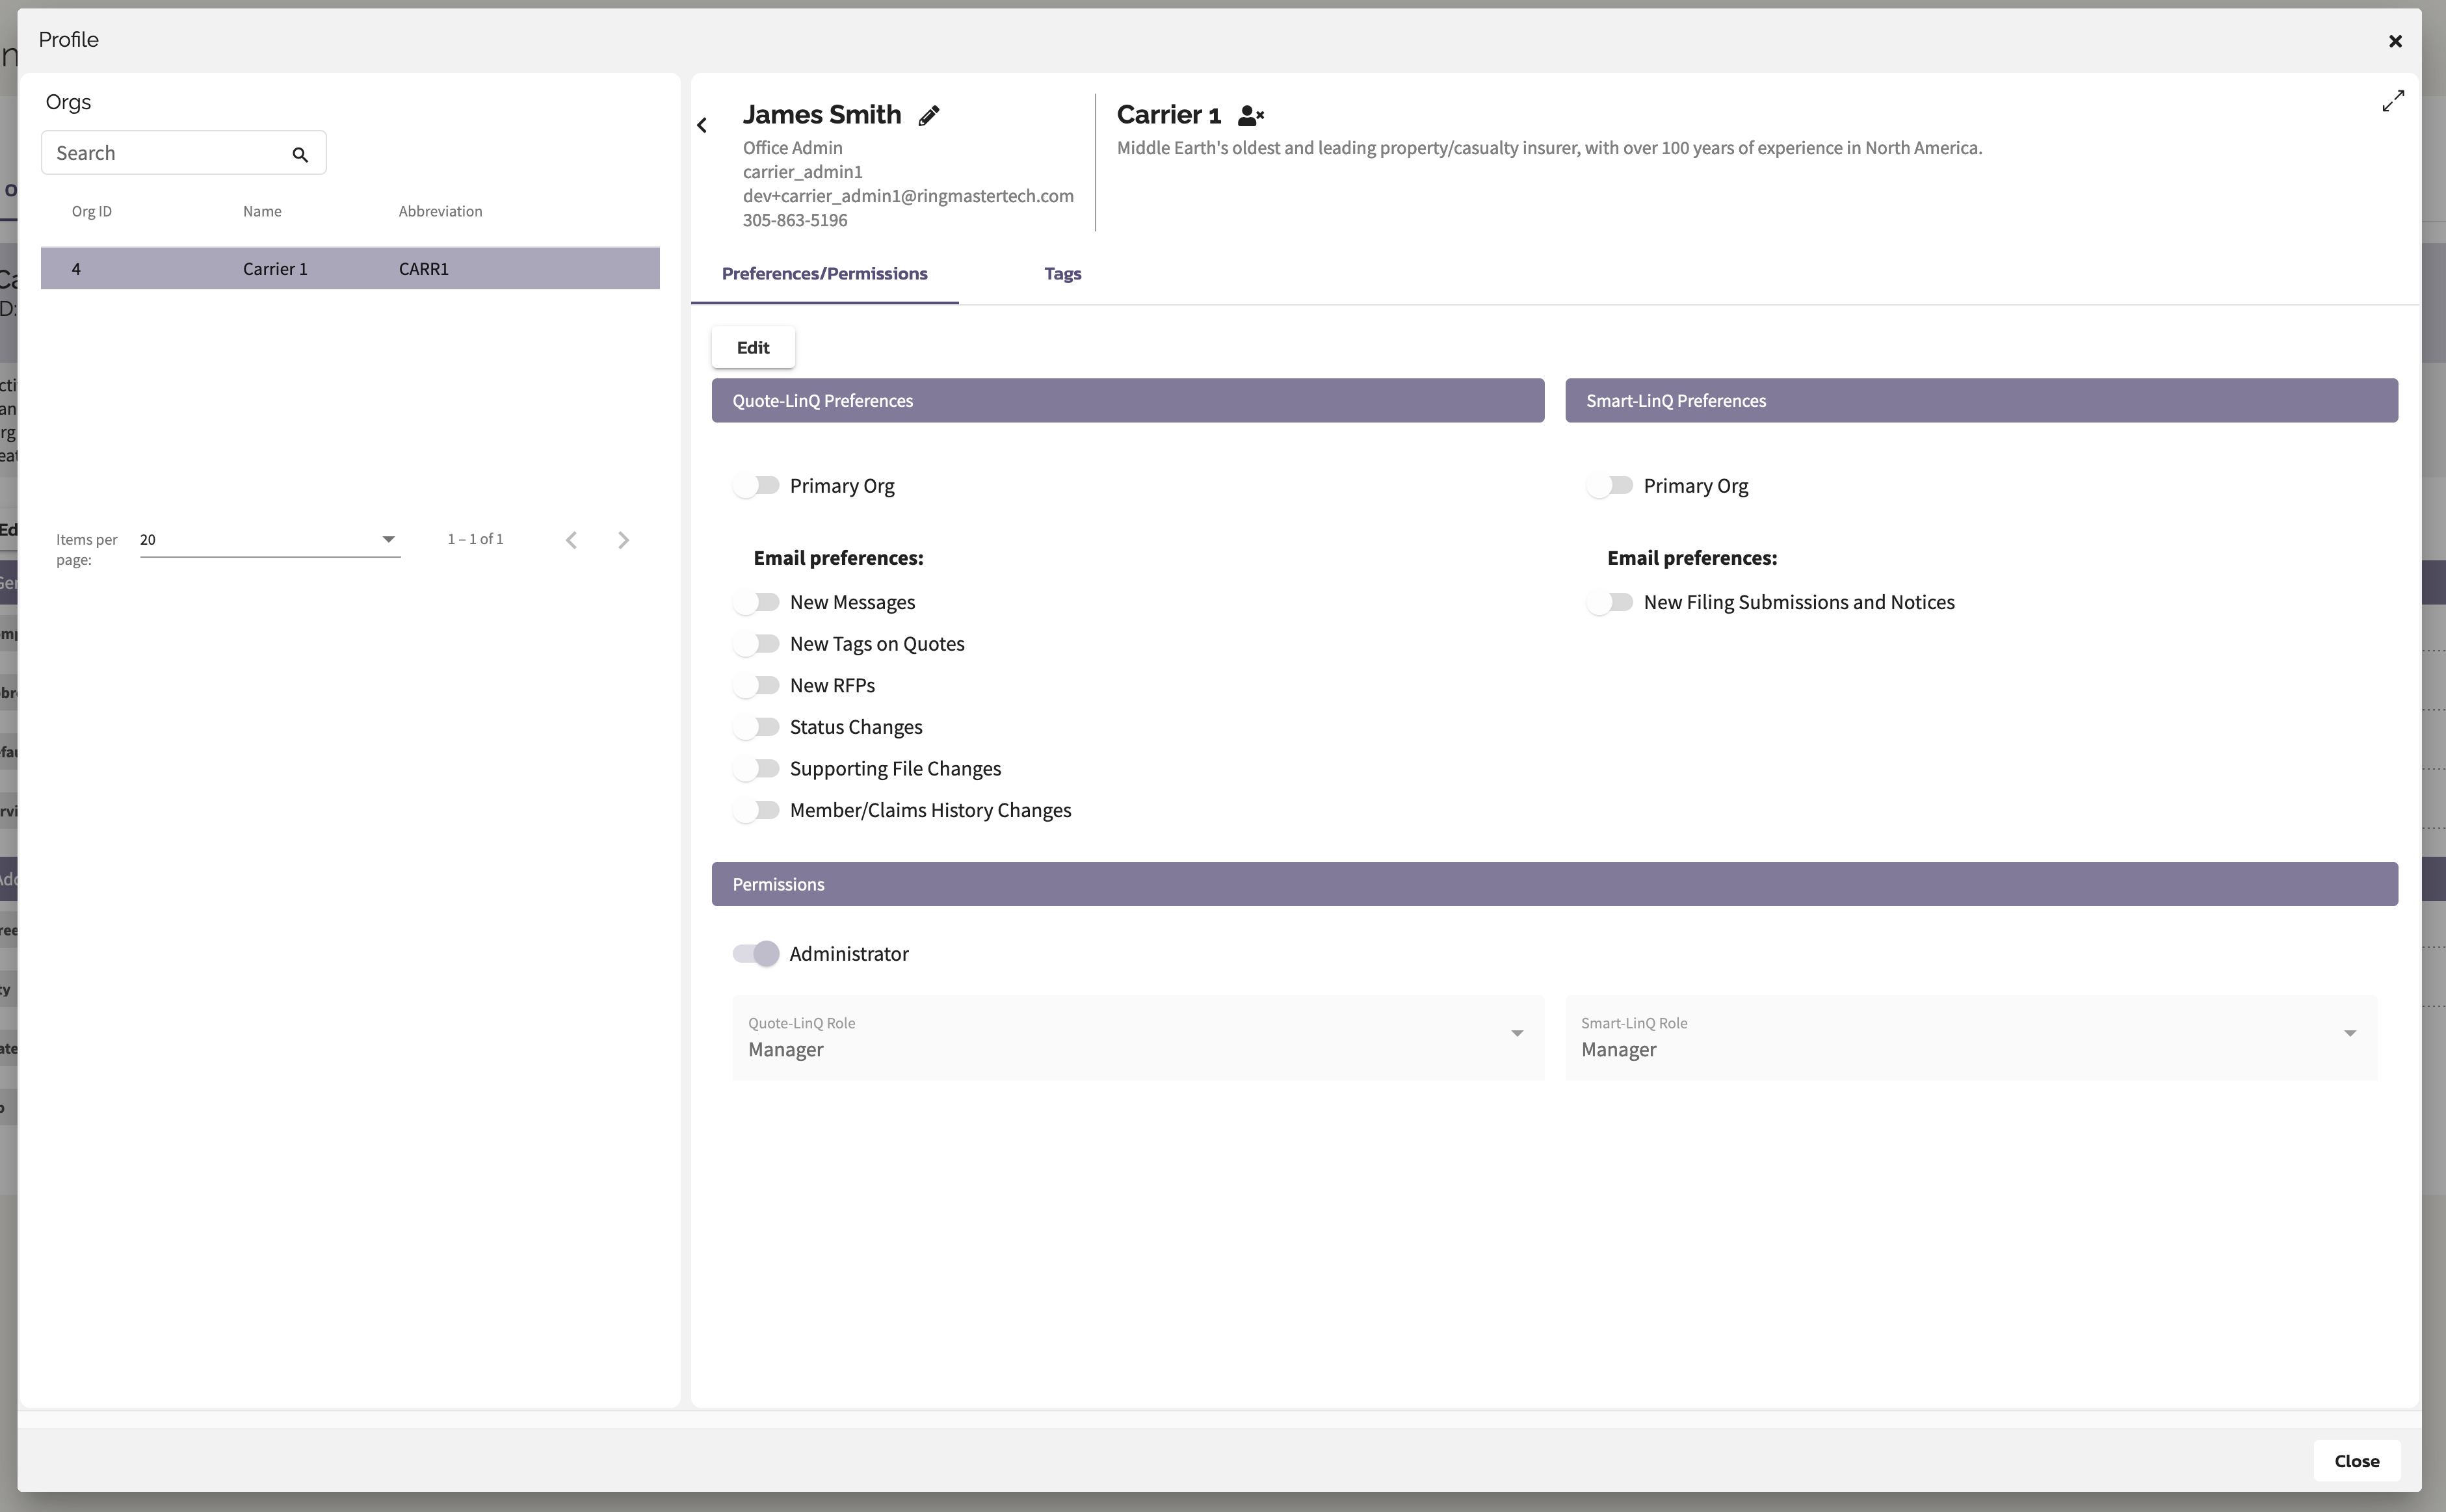This screenshot has height=1512, width=2446.
Task: Click the pencil icon beside James Smith
Action: coord(929,115)
